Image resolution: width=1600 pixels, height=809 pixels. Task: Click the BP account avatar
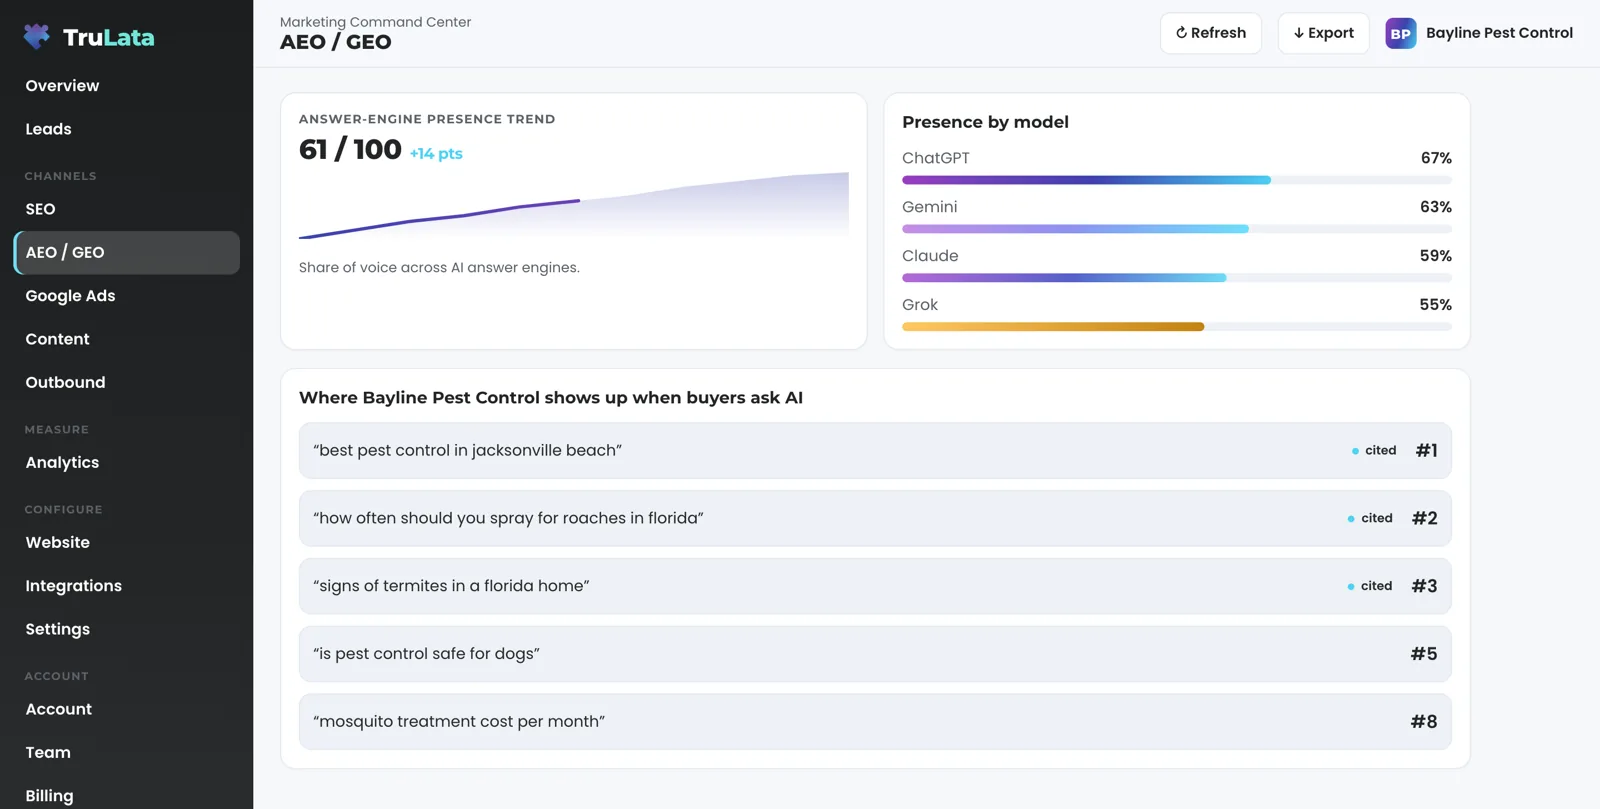click(1400, 33)
